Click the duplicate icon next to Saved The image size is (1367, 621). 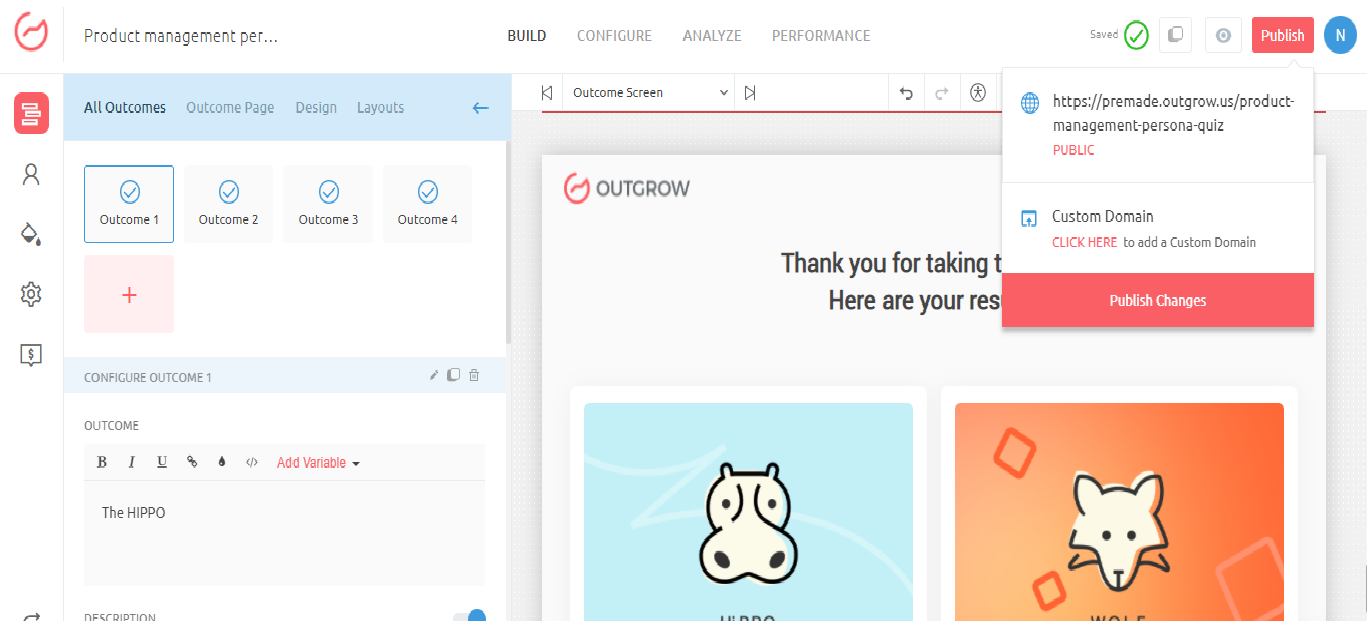click(x=1176, y=35)
